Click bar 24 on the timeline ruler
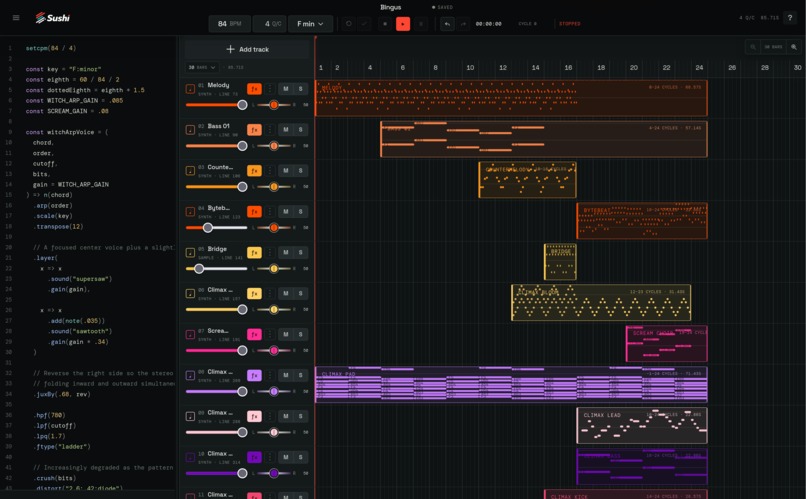This screenshot has width=806, height=499. (x=699, y=67)
